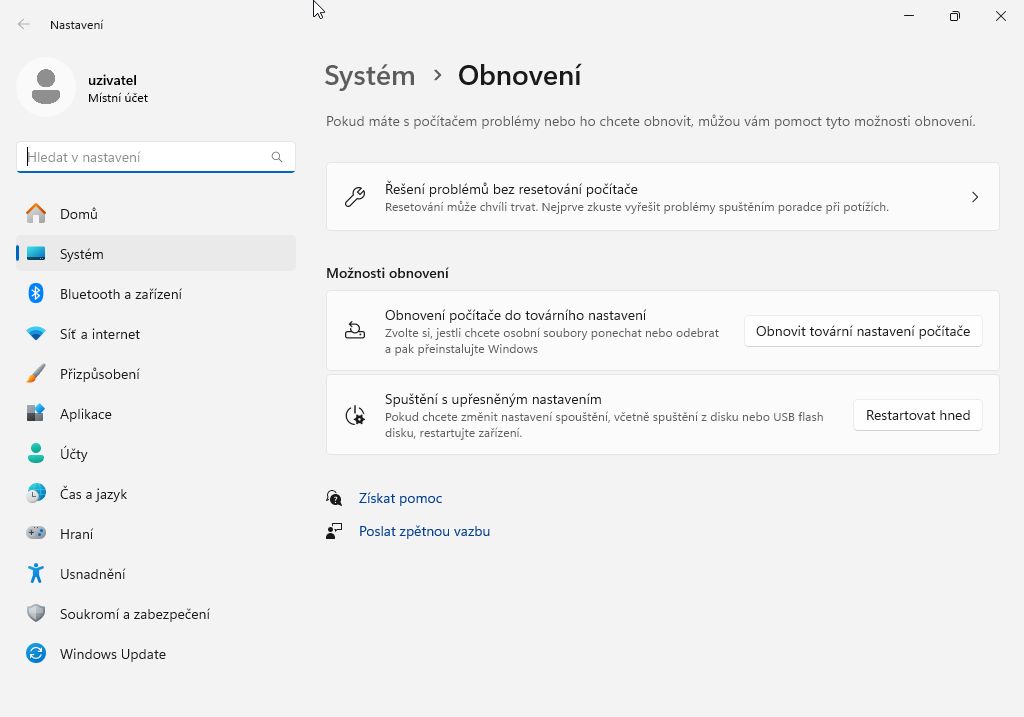The height and width of the screenshot is (717, 1024).
Task: Open the Získat pomoc link
Action: [400, 498]
